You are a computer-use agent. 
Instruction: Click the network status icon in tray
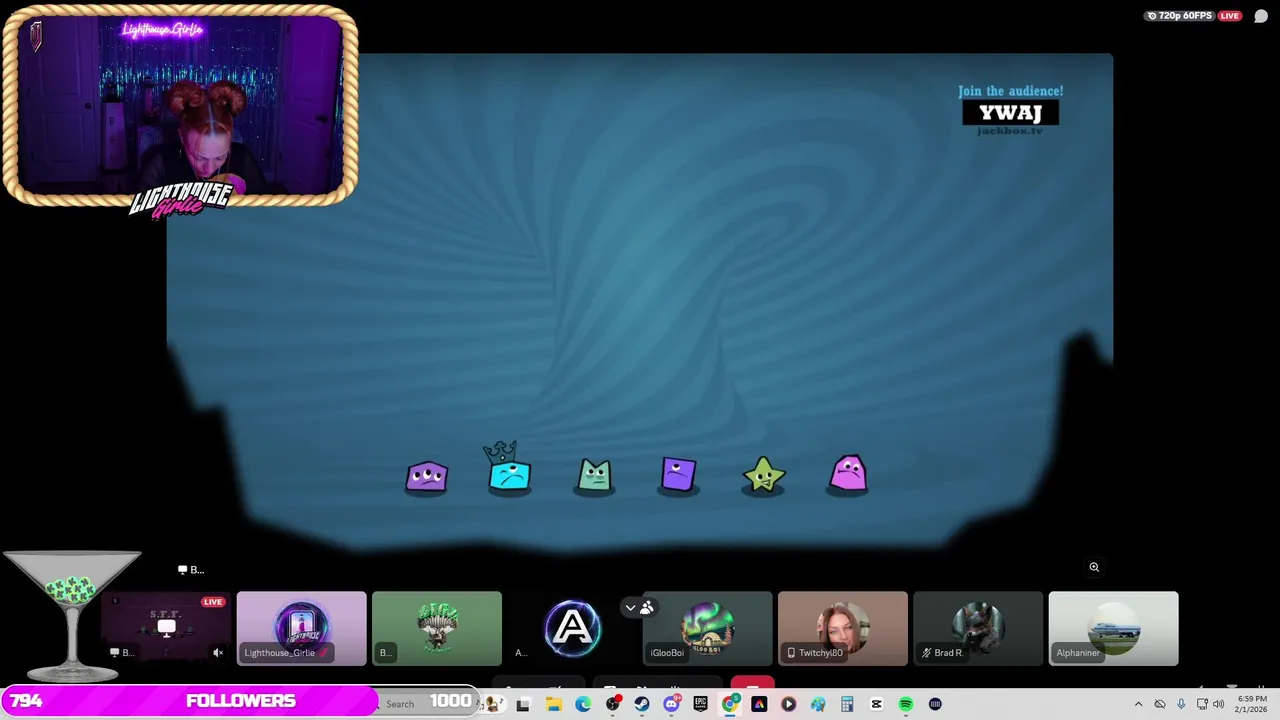point(1160,704)
